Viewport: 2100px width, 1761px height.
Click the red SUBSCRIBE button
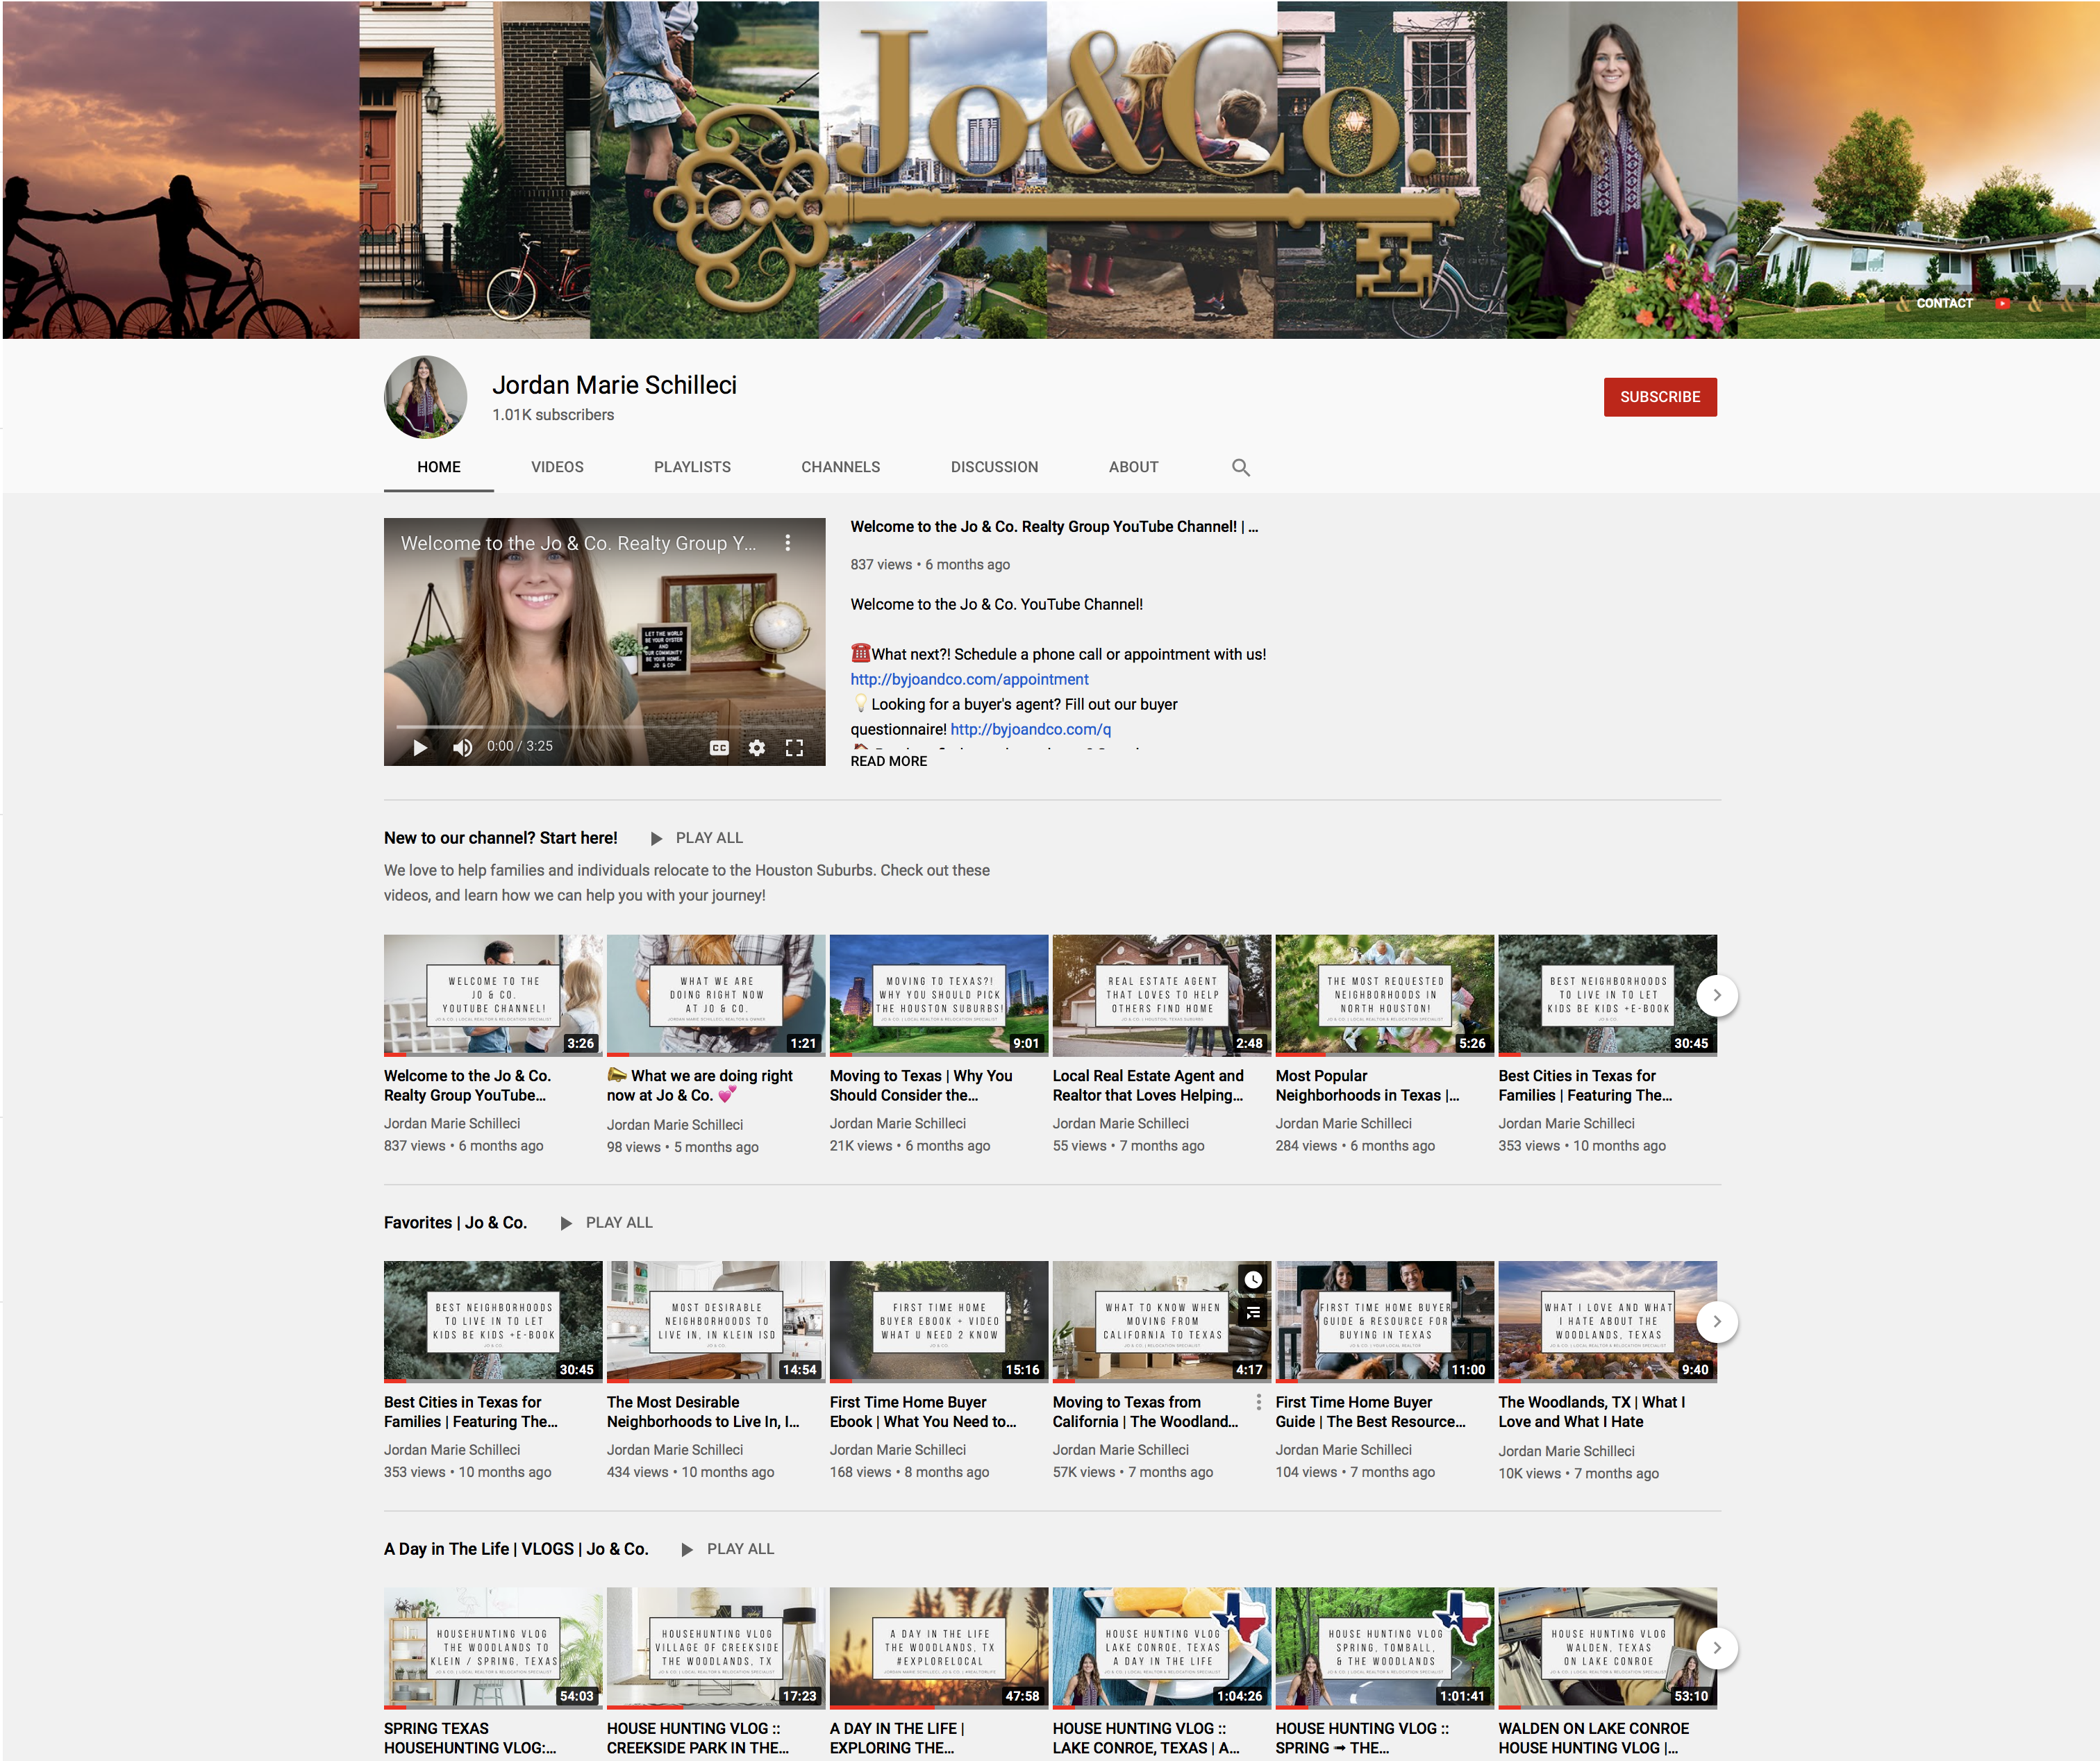(x=1660, y=397)
